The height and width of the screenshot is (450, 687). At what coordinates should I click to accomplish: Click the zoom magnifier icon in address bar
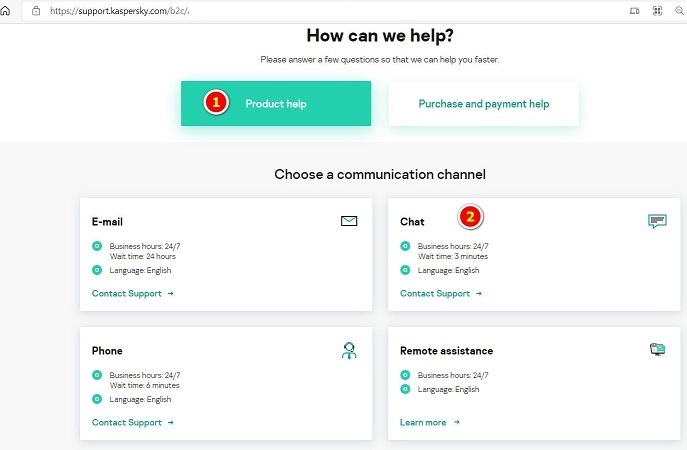[680, 10]
